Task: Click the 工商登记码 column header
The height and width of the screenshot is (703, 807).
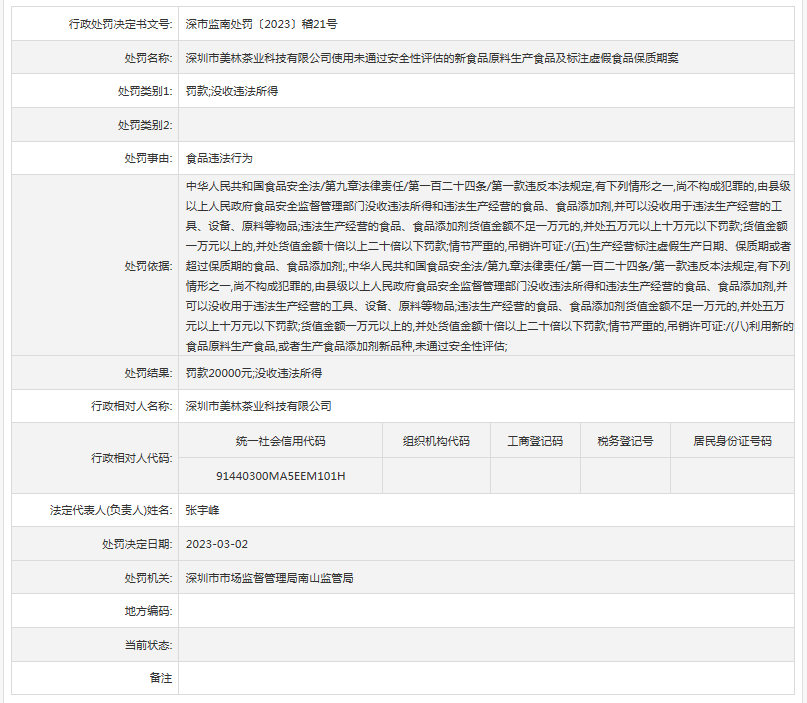Action: [535, 441]
